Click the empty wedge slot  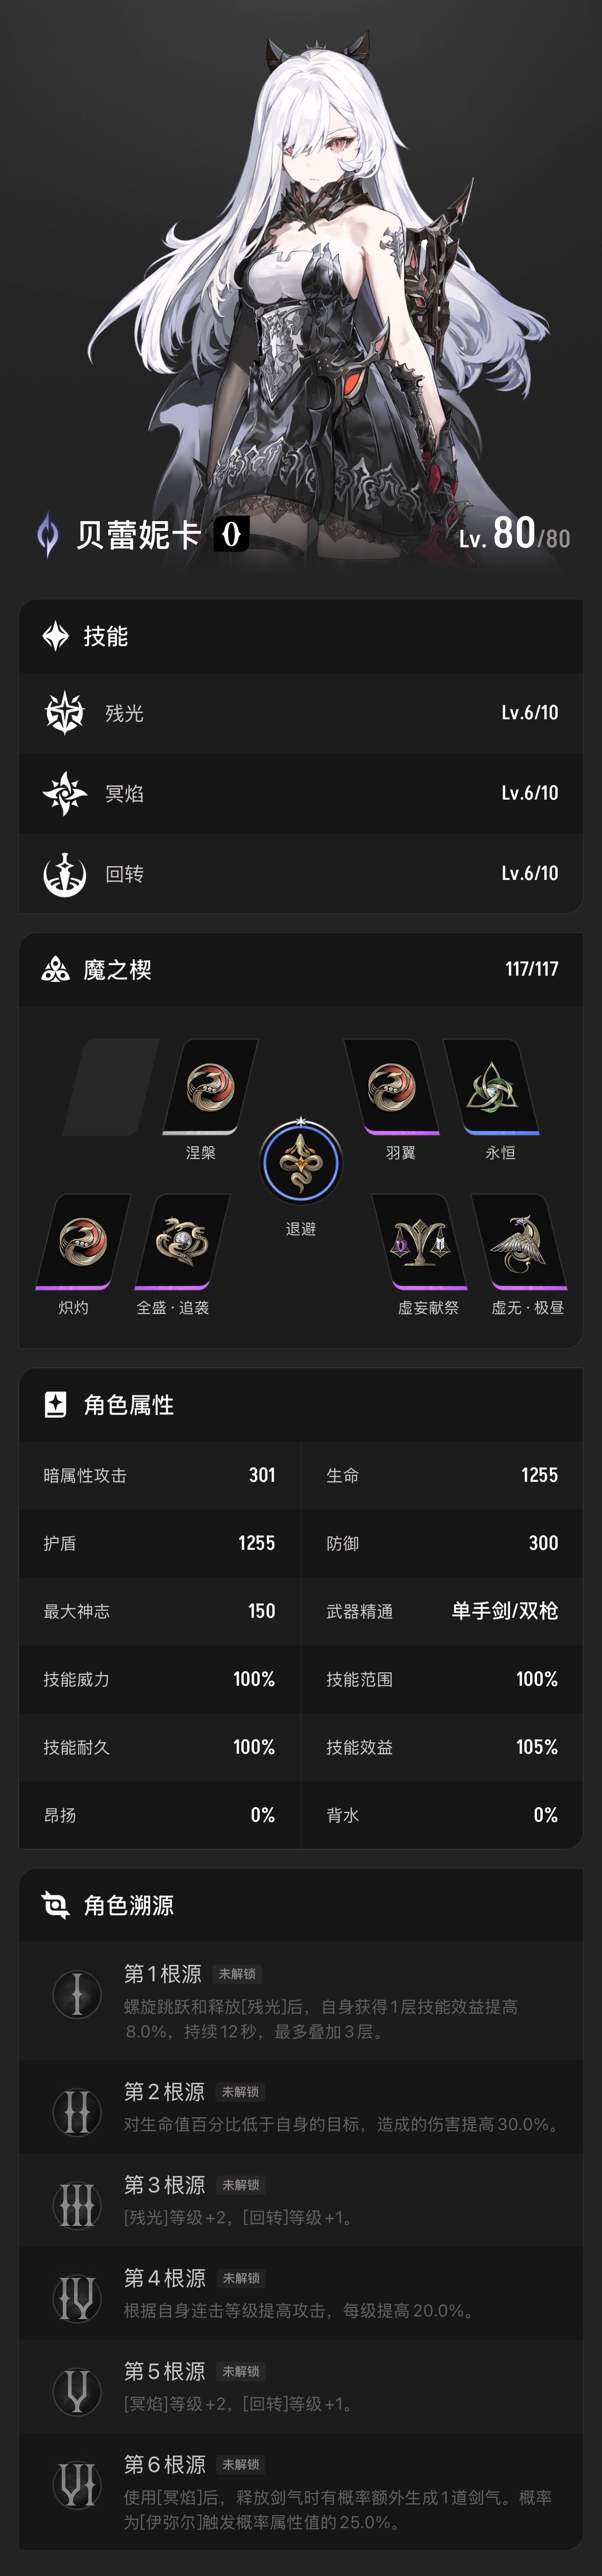click(110, 1087)
